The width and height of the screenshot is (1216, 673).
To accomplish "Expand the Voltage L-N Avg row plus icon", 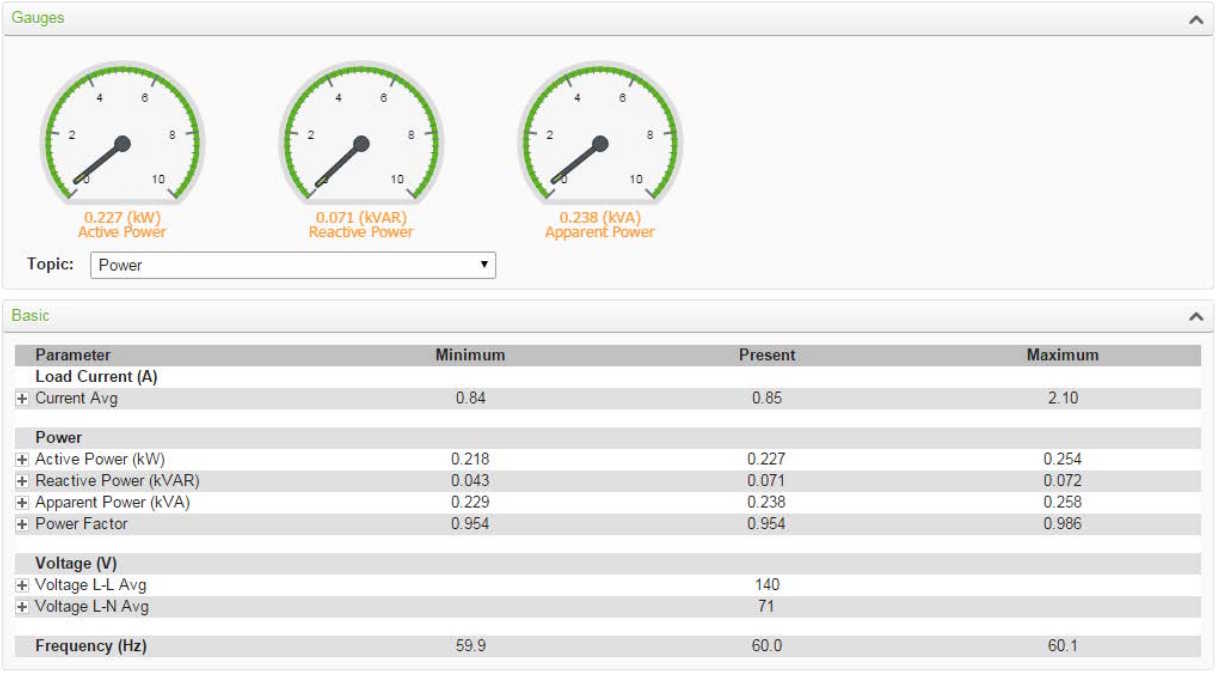I will click(22, 607).
